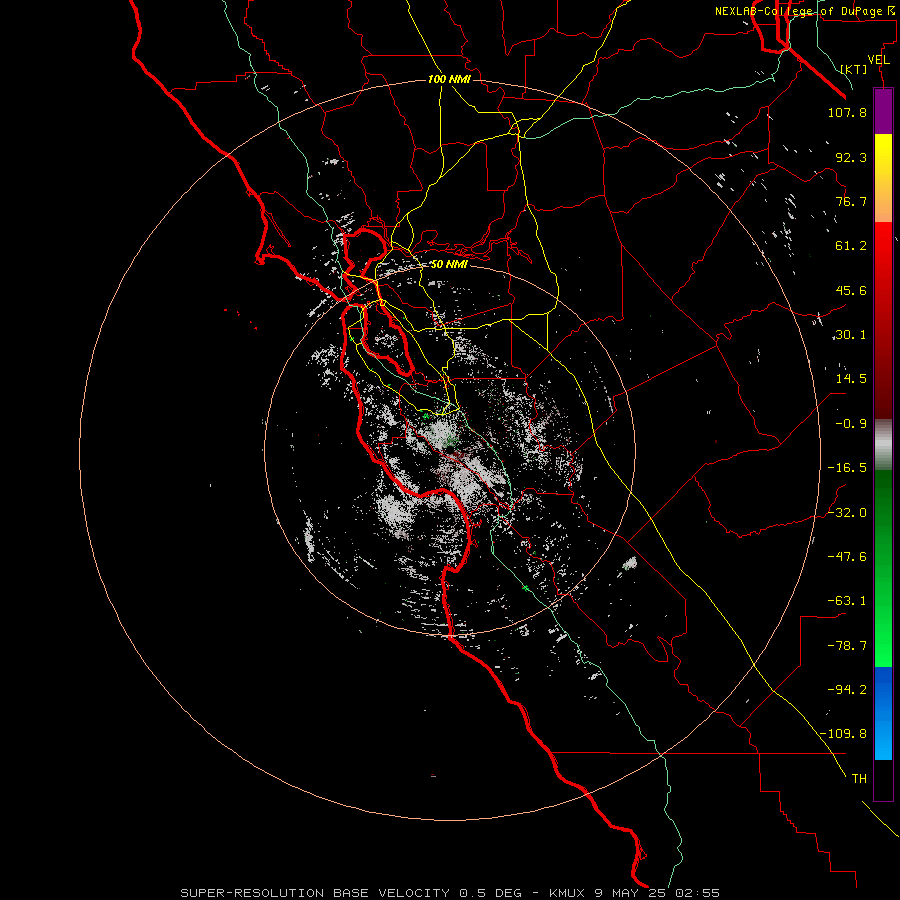Viewport: 900px width, 900px height.
Task: Click the -16.5 scale value
Action: point(847,468)
